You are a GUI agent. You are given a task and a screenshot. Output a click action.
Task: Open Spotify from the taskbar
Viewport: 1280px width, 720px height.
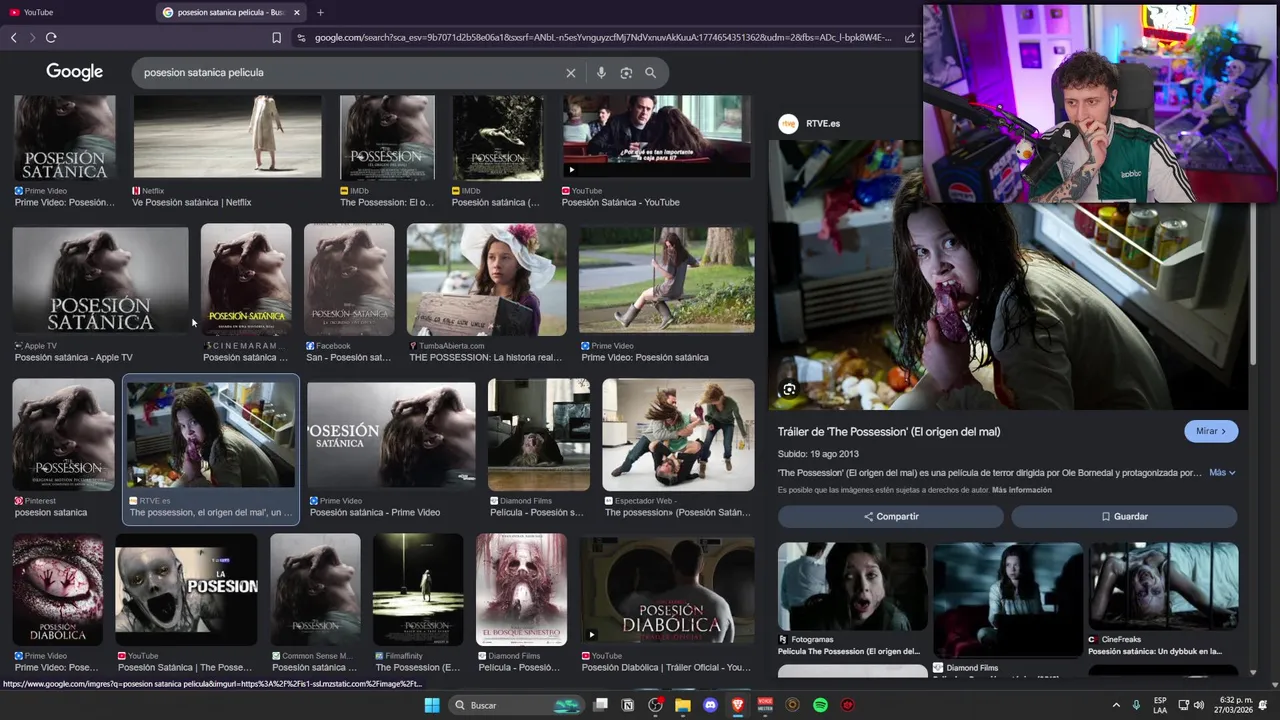click(820, 705)
